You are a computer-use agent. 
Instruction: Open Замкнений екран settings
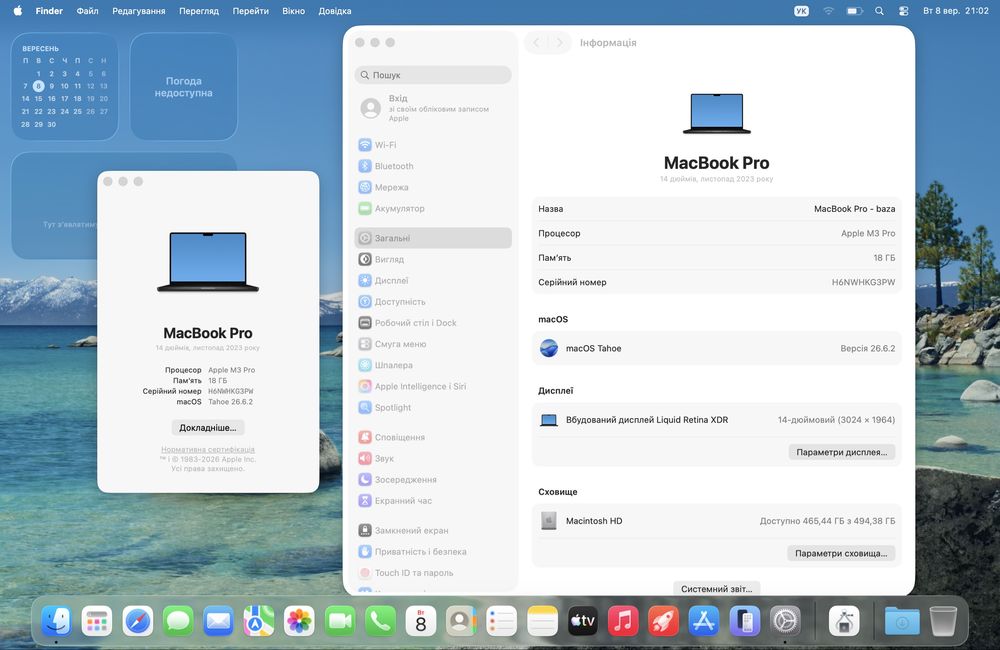click(x=433, y=530)
